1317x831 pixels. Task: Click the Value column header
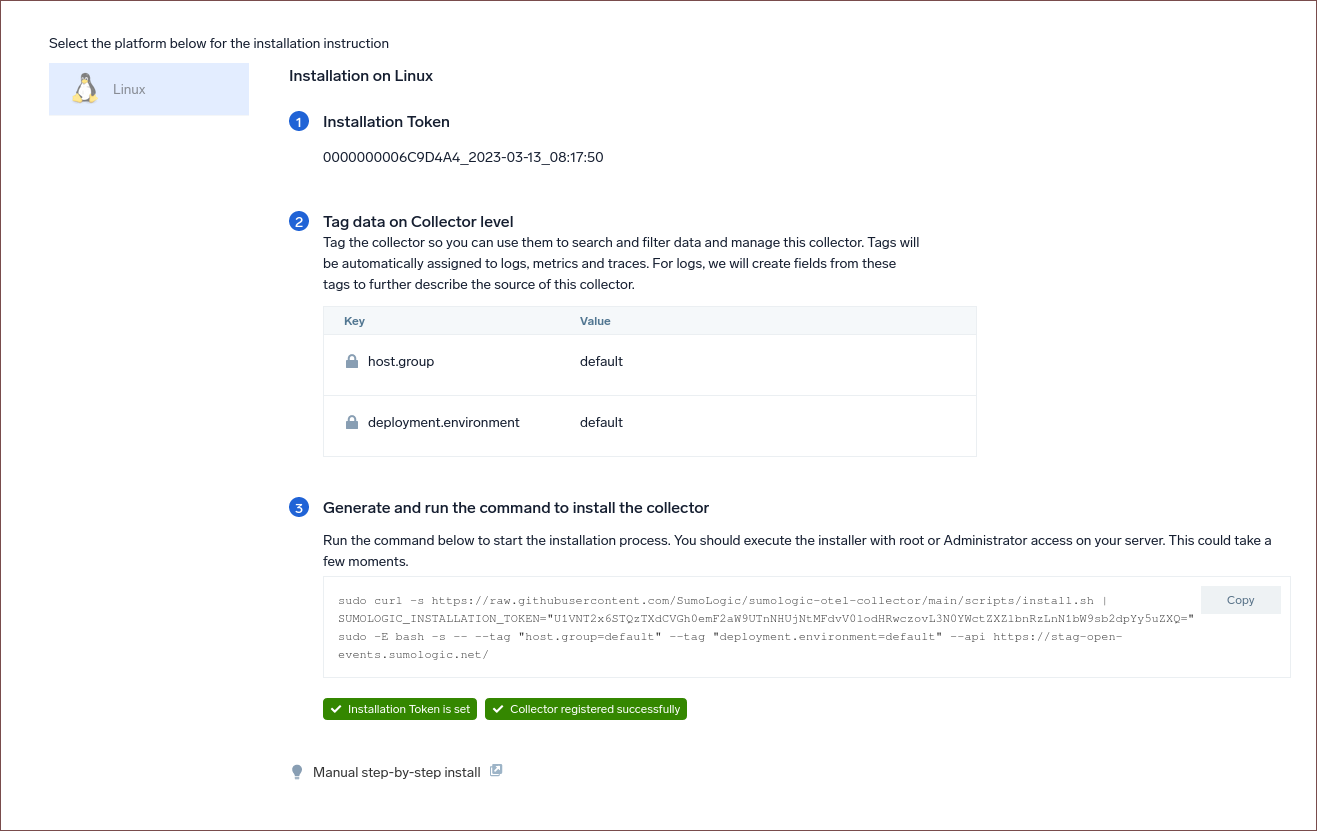pyautogui.click(x=595, y=321)
